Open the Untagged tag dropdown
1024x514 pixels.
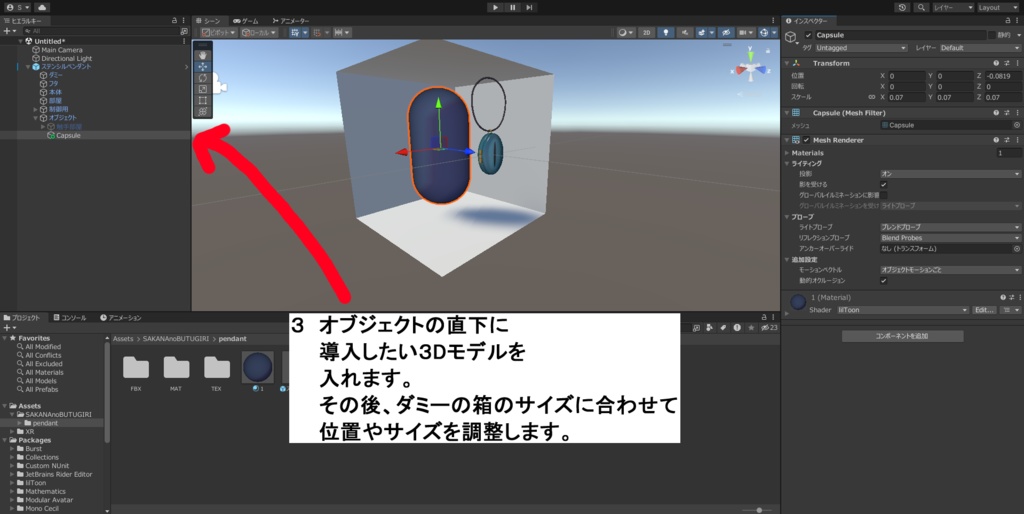(861, 48)
